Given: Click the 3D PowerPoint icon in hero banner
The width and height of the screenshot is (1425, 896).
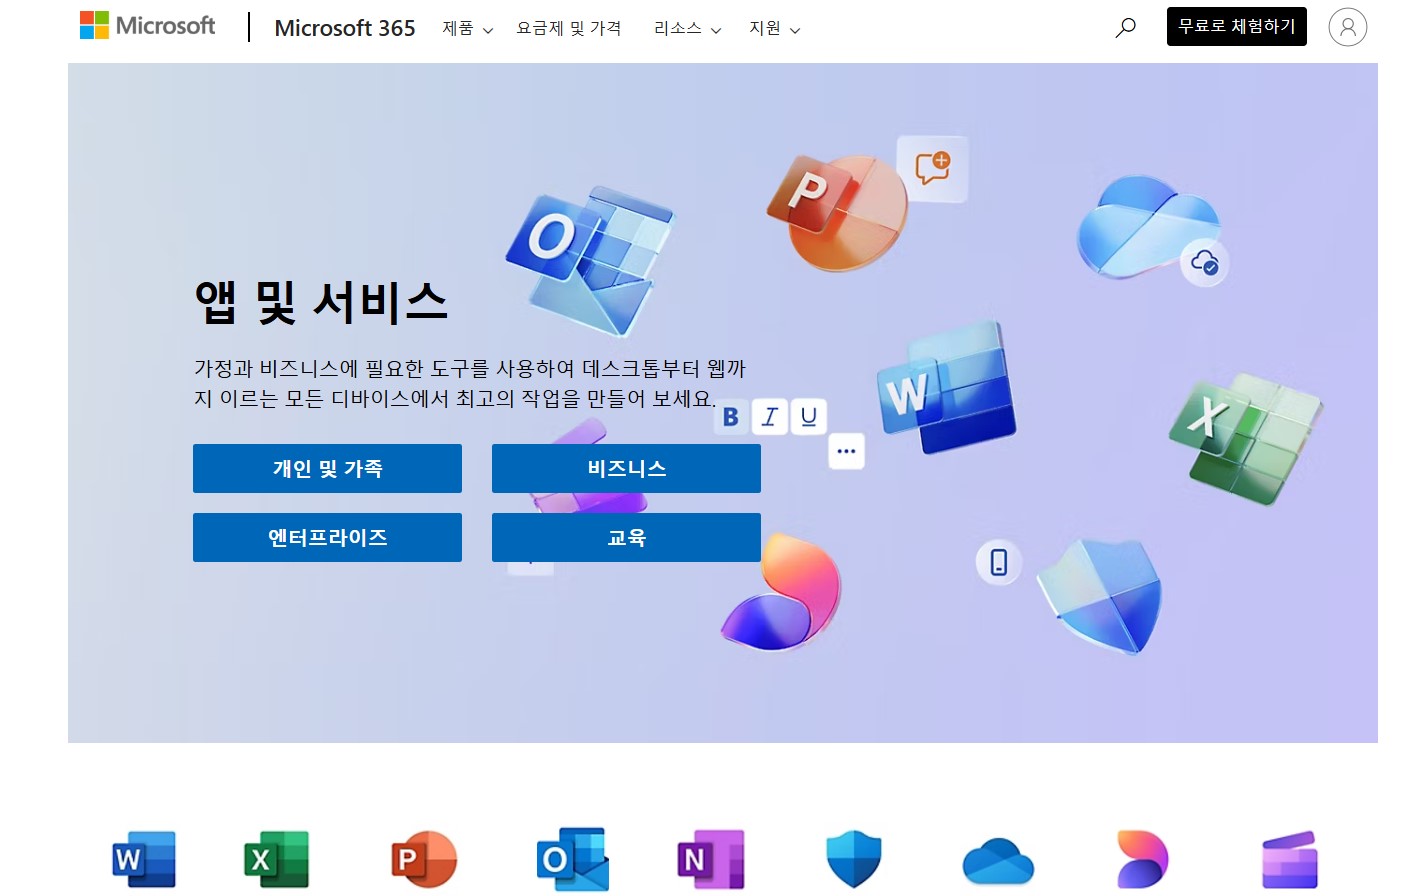Looking at the screenshot, I should pos(838,211).
